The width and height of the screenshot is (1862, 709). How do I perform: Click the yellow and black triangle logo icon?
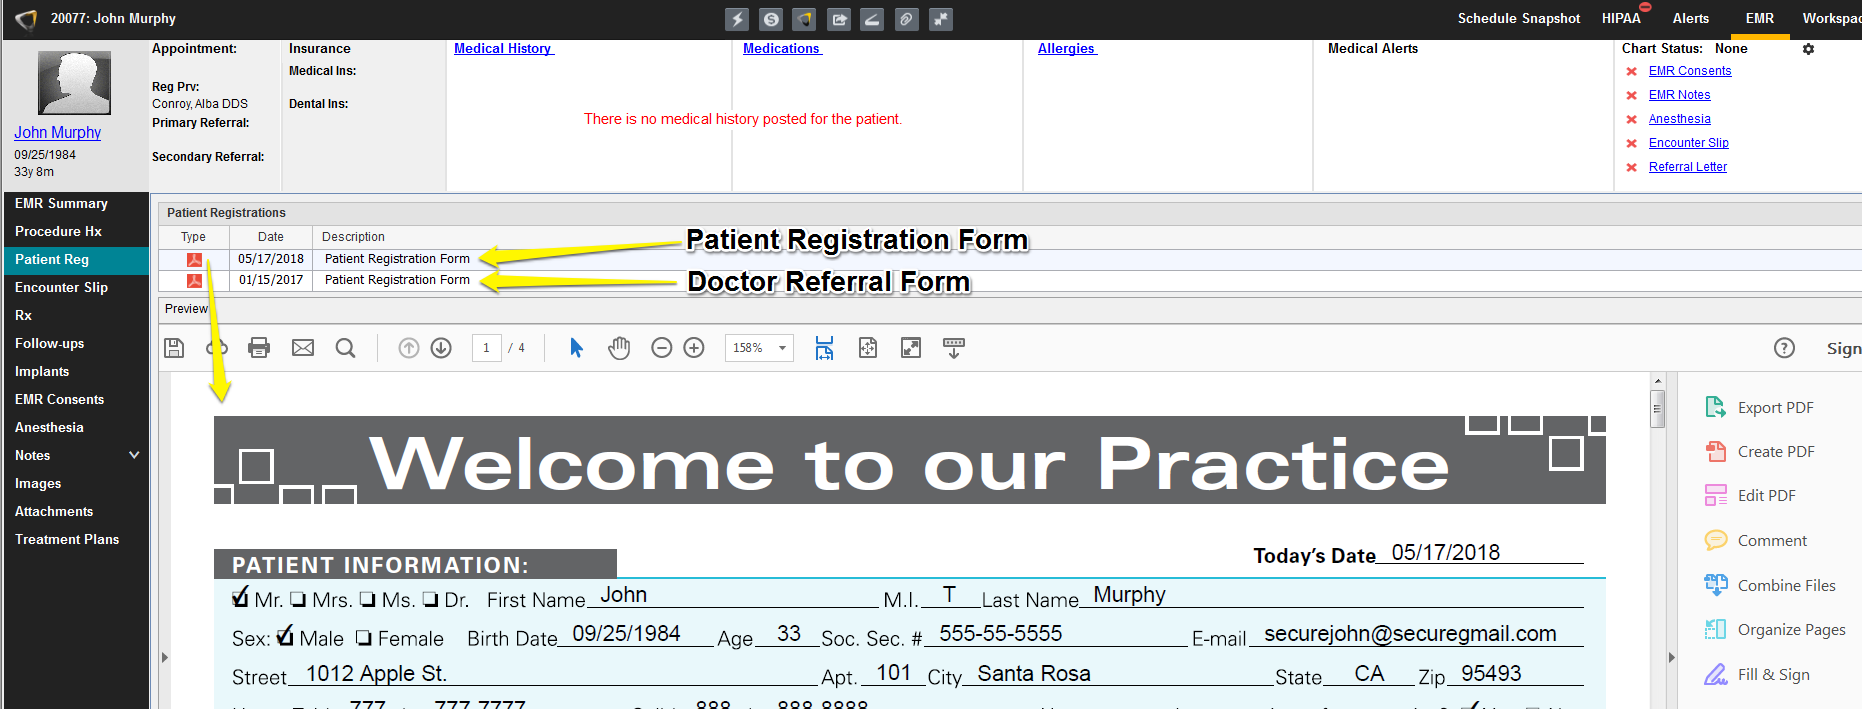pos(805,19)
